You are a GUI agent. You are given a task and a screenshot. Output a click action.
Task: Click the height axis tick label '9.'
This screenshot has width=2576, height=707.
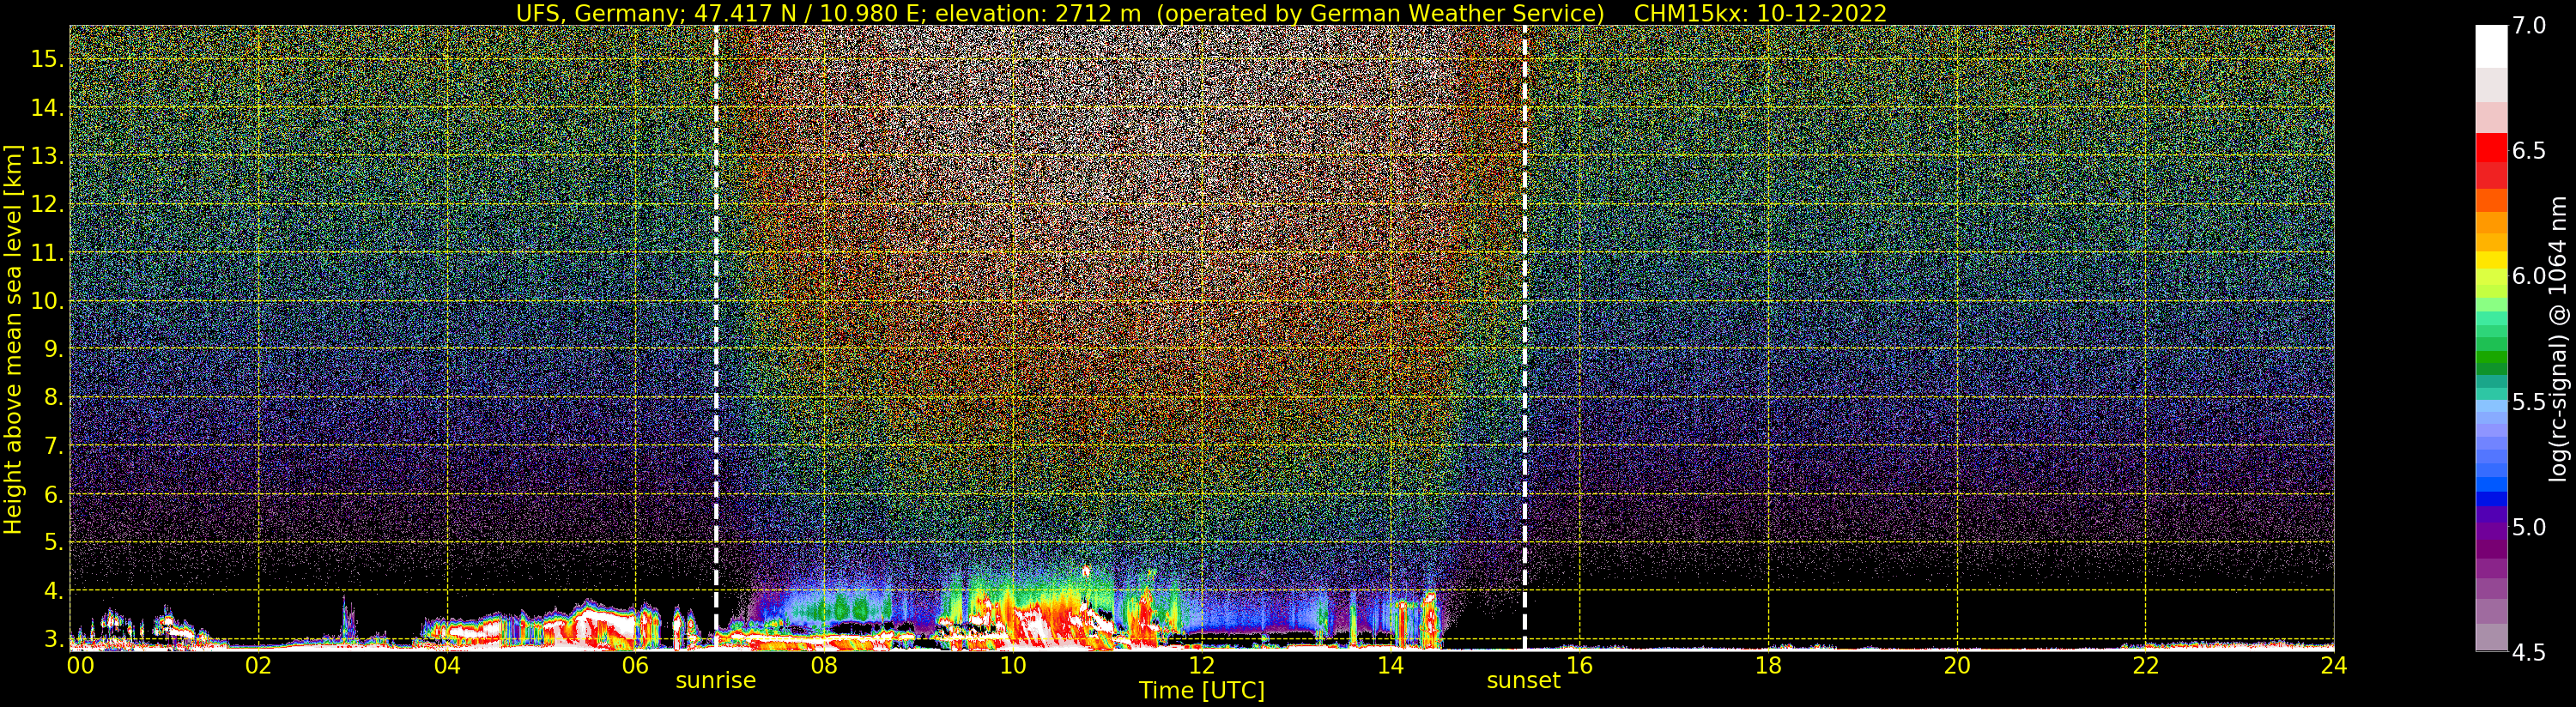point(54,349)
